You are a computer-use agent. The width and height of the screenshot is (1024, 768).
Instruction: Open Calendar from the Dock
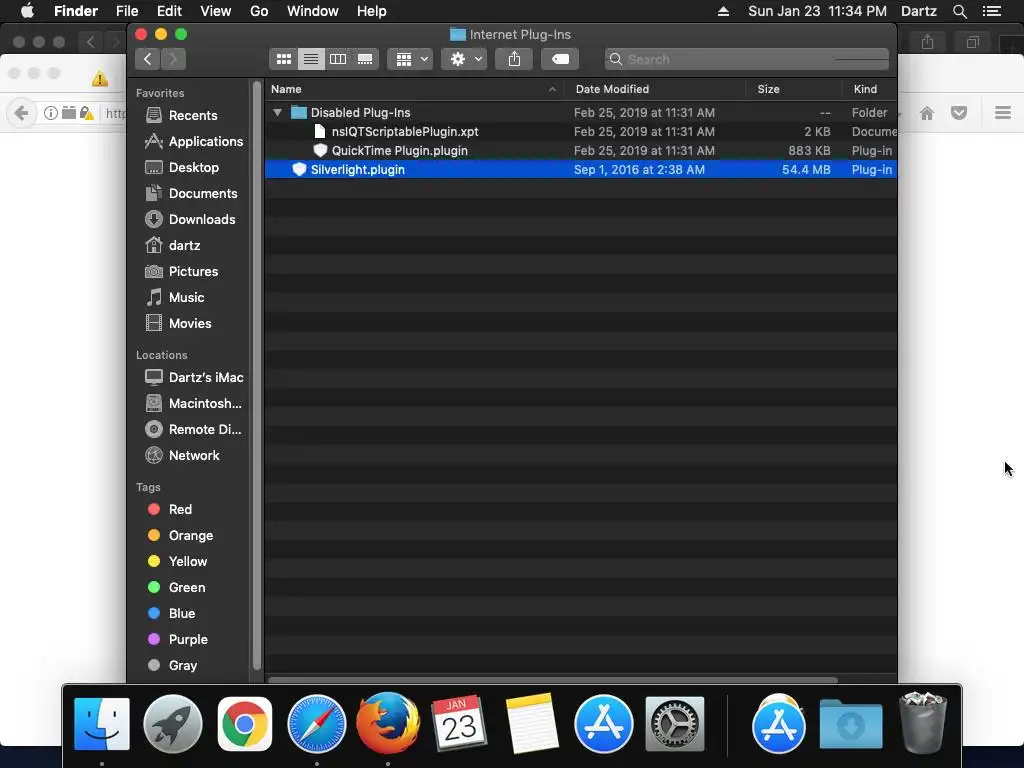[x=460, y=724]
